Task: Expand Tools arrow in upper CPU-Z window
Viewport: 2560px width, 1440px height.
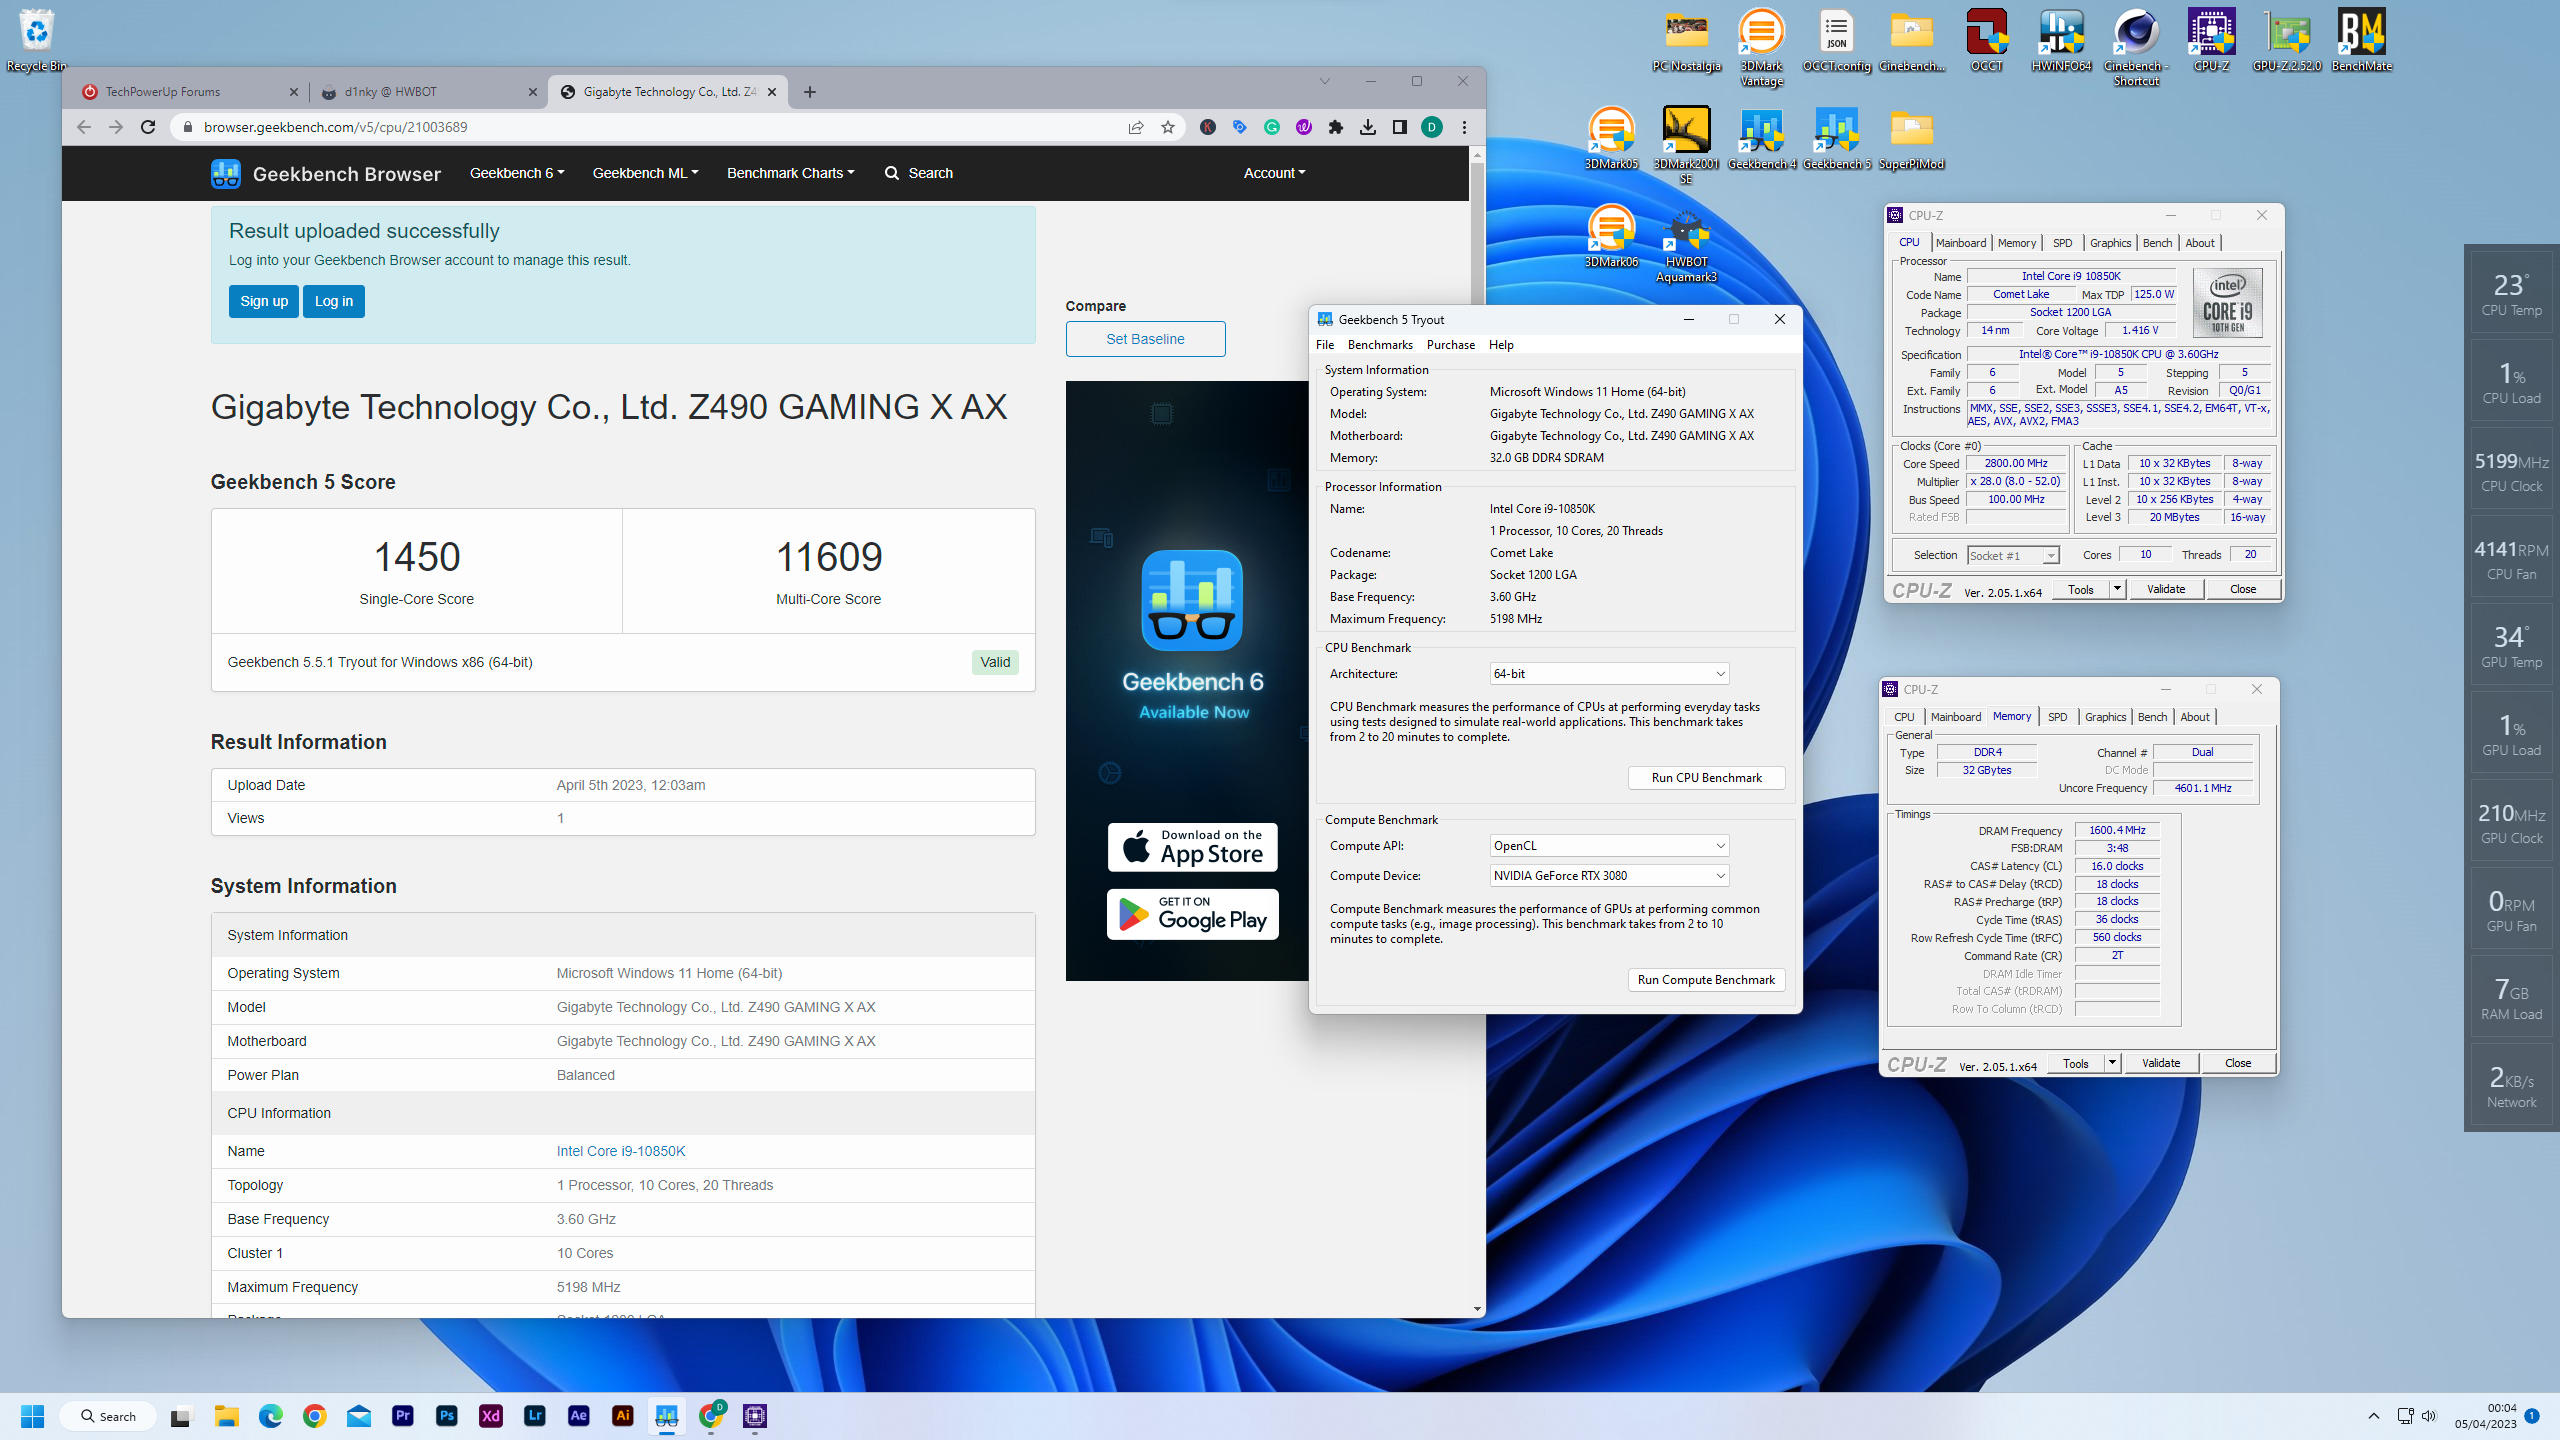Action: pyautogui.click(x=2117, y=589)
